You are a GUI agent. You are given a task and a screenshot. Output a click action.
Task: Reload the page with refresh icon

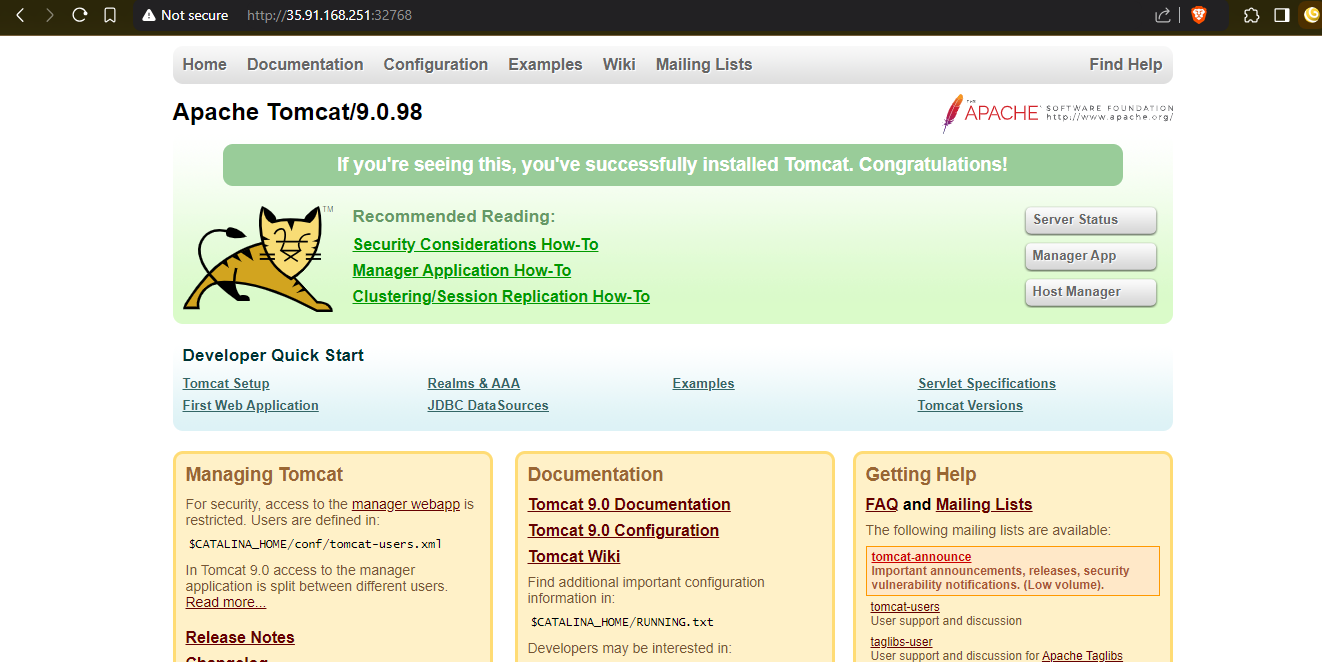[80, 15]
